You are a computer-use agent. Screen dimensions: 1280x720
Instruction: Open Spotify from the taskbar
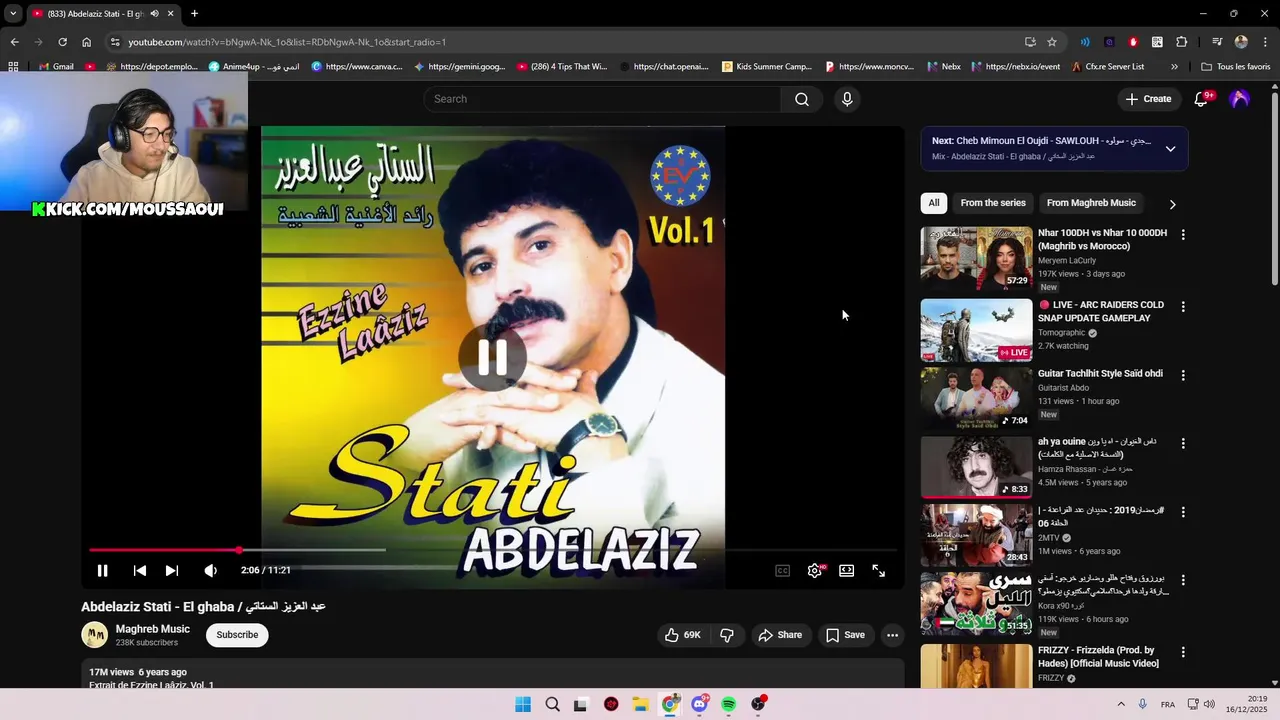(x=729, y=704)
